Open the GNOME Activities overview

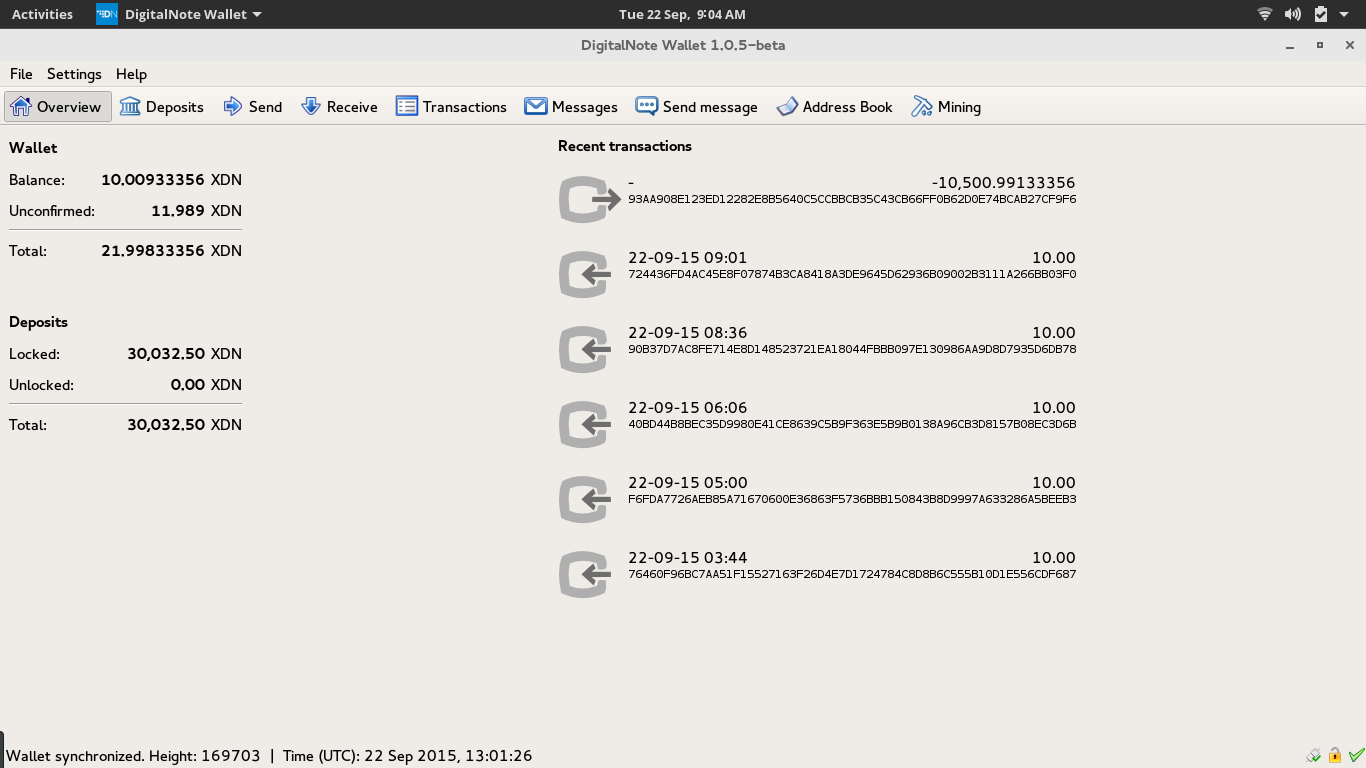pos(42,14)
